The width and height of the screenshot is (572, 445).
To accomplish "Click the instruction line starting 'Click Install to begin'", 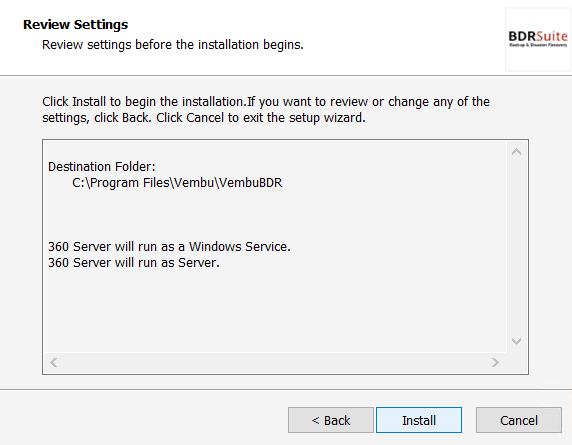I will tap(266, 101).
